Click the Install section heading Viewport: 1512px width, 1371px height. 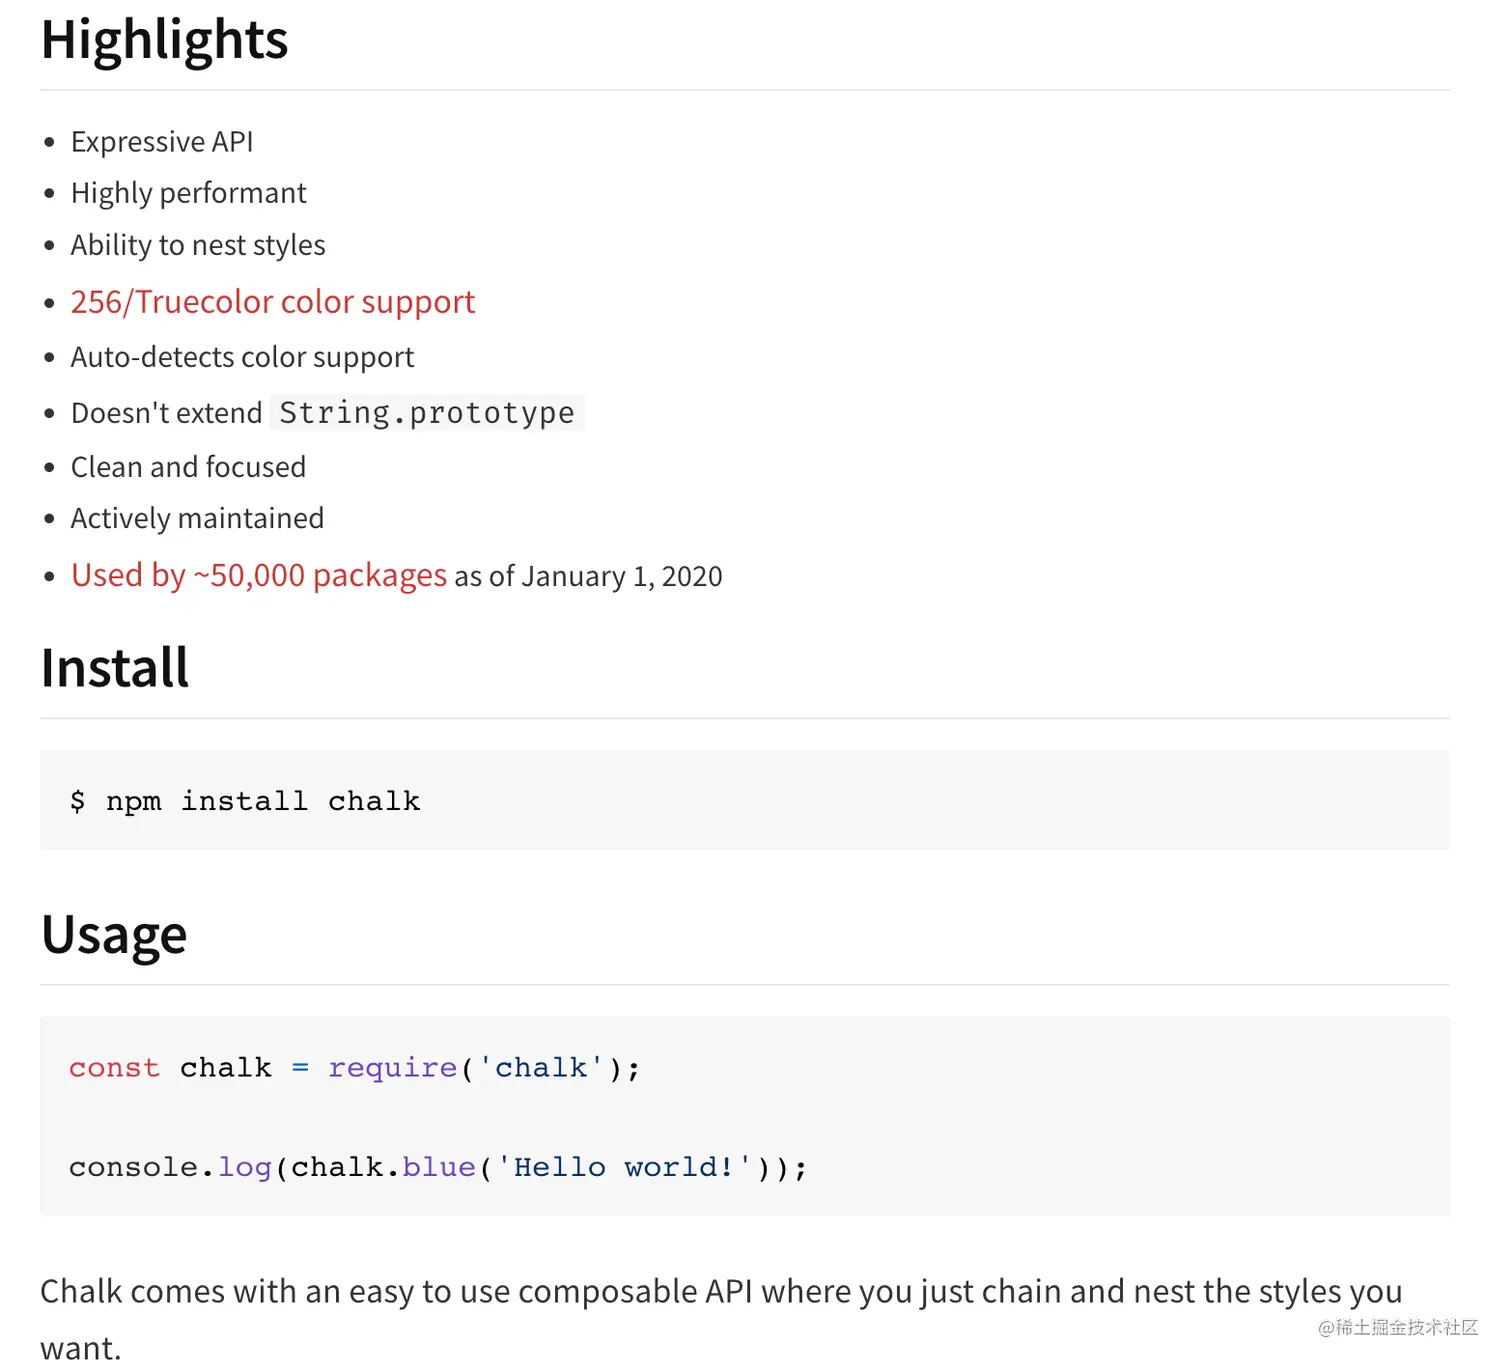(x=115, y=668)
